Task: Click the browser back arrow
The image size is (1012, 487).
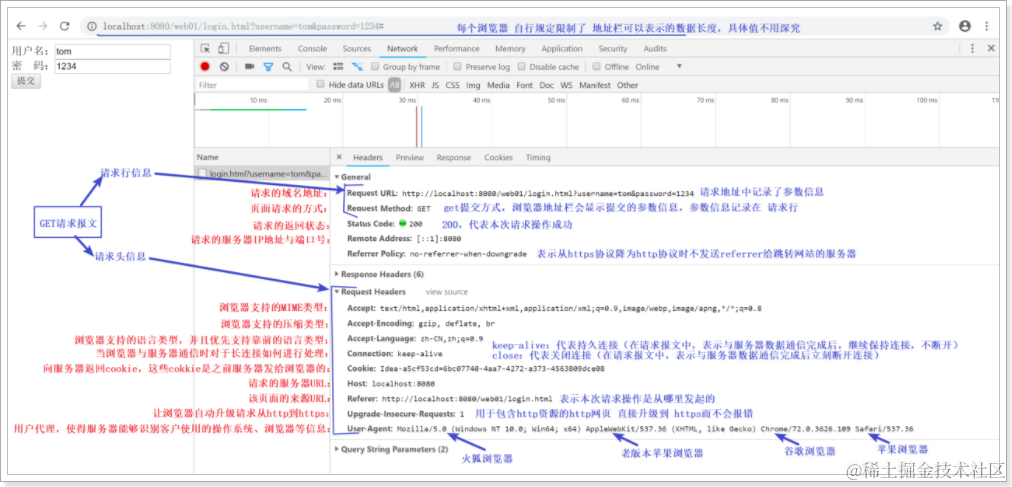Action: [x=21, y=26]
